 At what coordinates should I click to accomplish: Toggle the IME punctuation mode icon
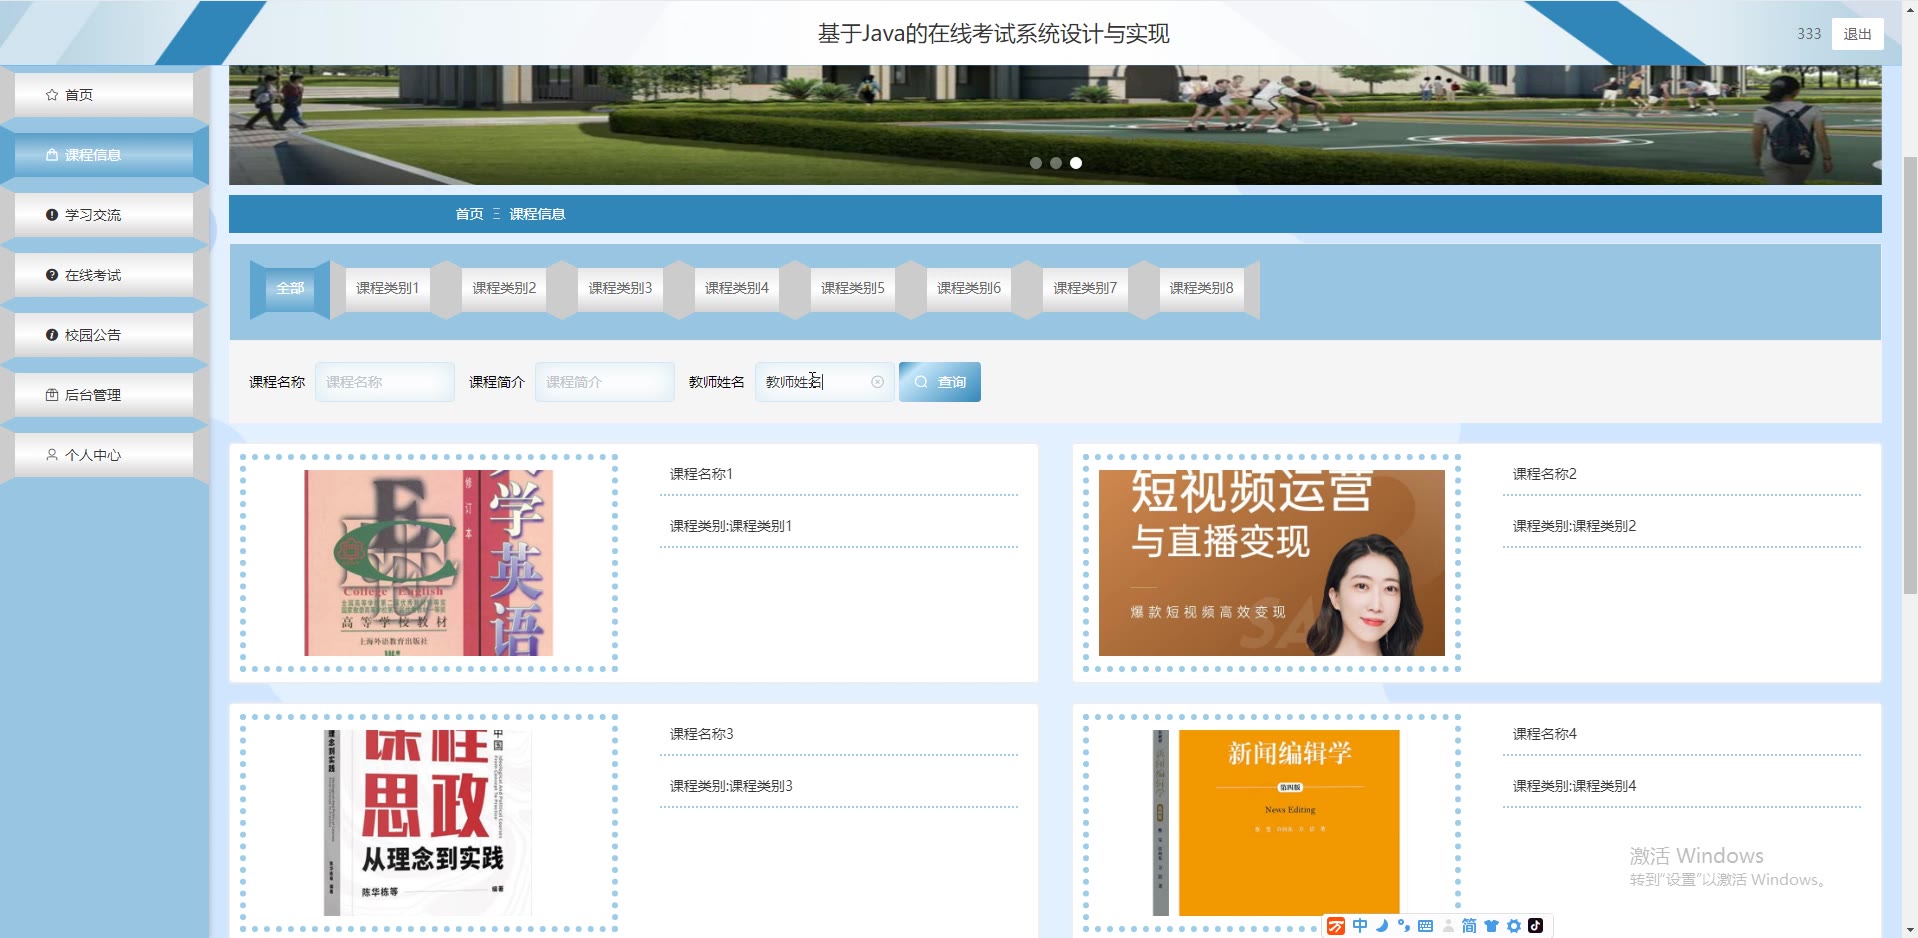point(1404,926)
